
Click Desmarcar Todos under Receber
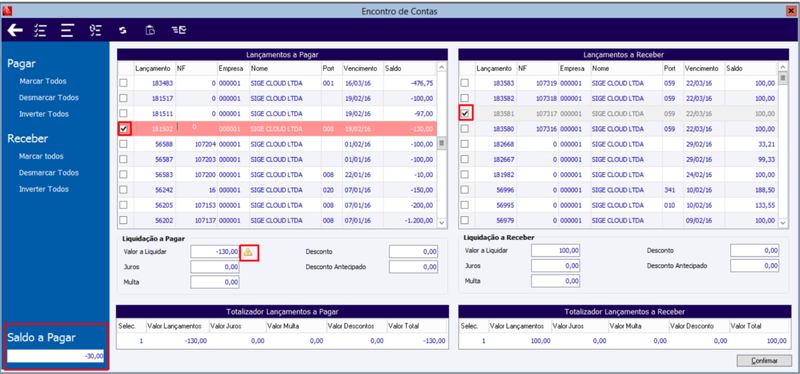click(49, 172)
